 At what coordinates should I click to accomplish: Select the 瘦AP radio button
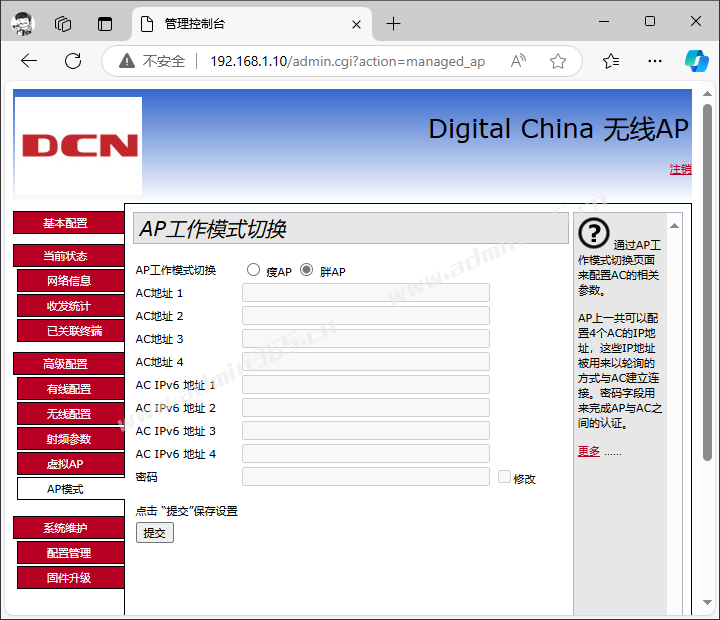click(x=253, y=270)
